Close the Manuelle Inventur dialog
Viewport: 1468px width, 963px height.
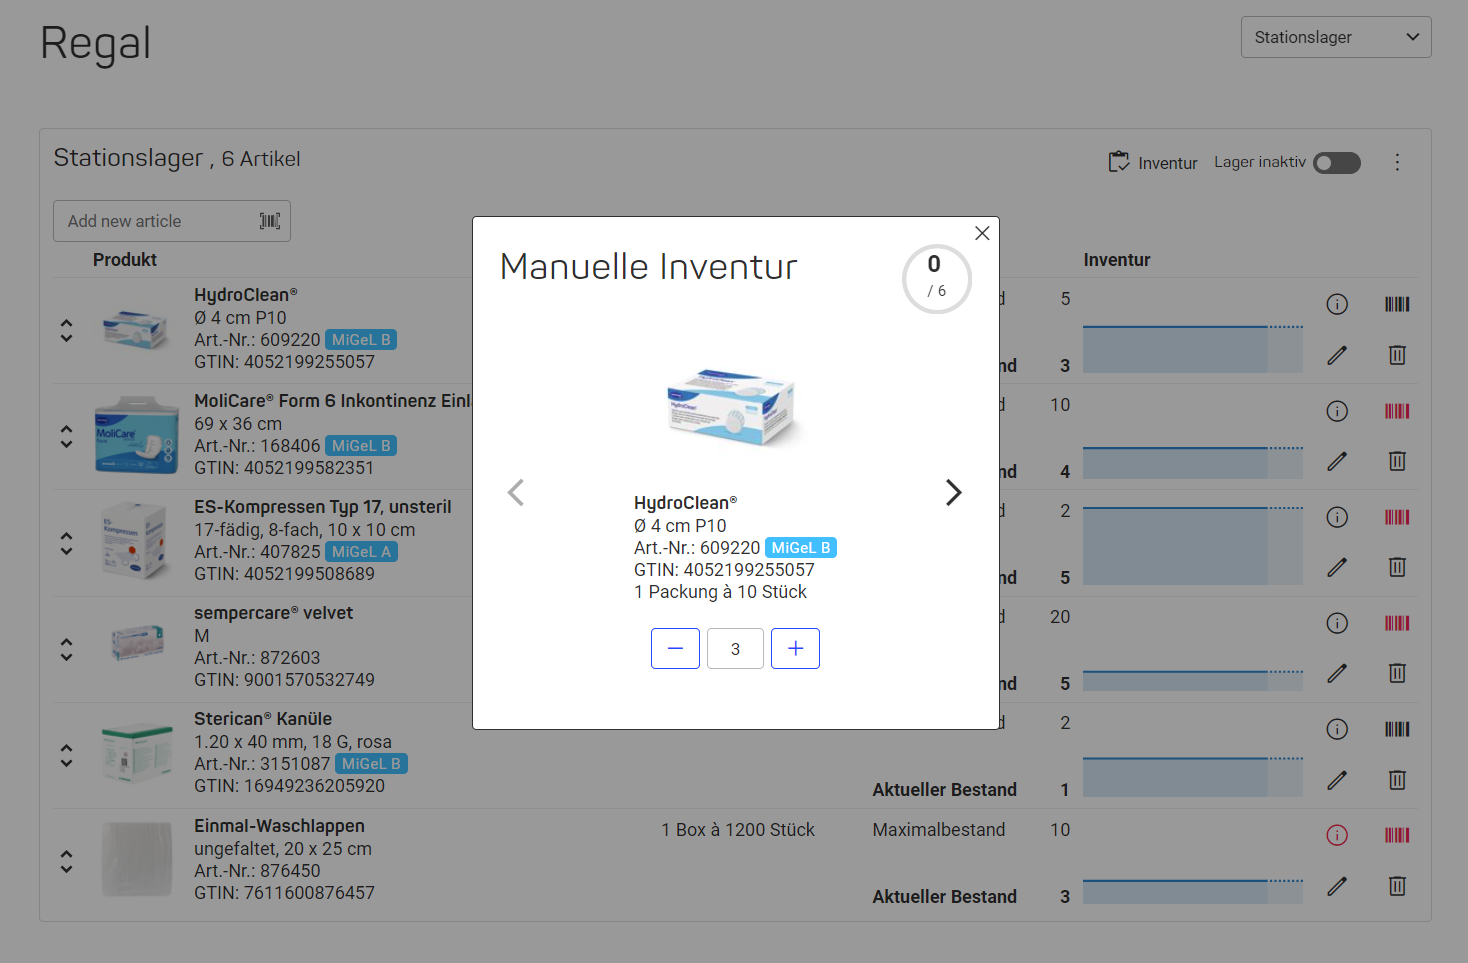[x=982, y=233]
